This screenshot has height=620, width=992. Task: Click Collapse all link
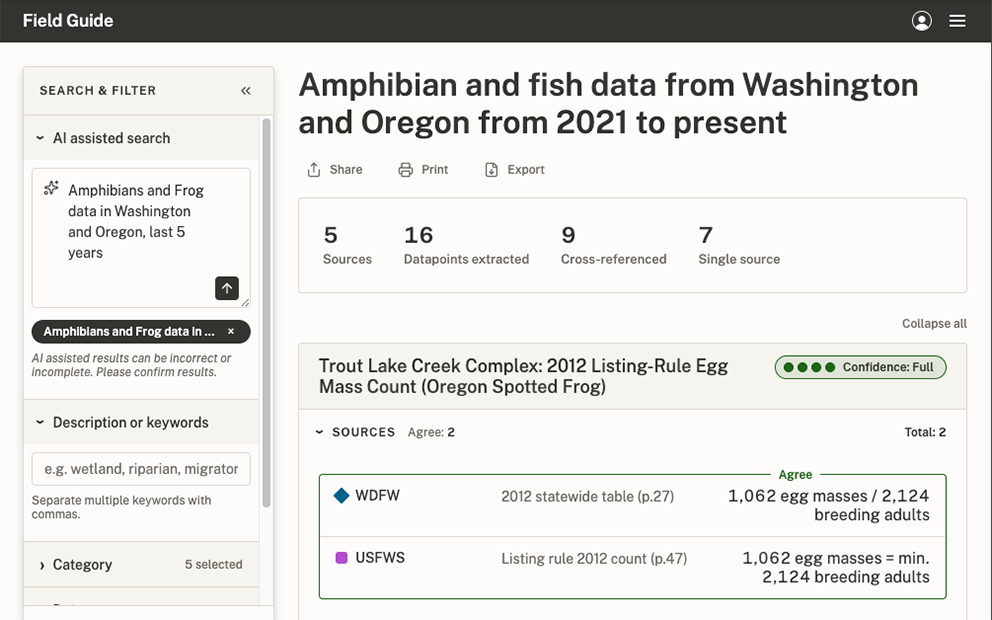click(934, 323)
